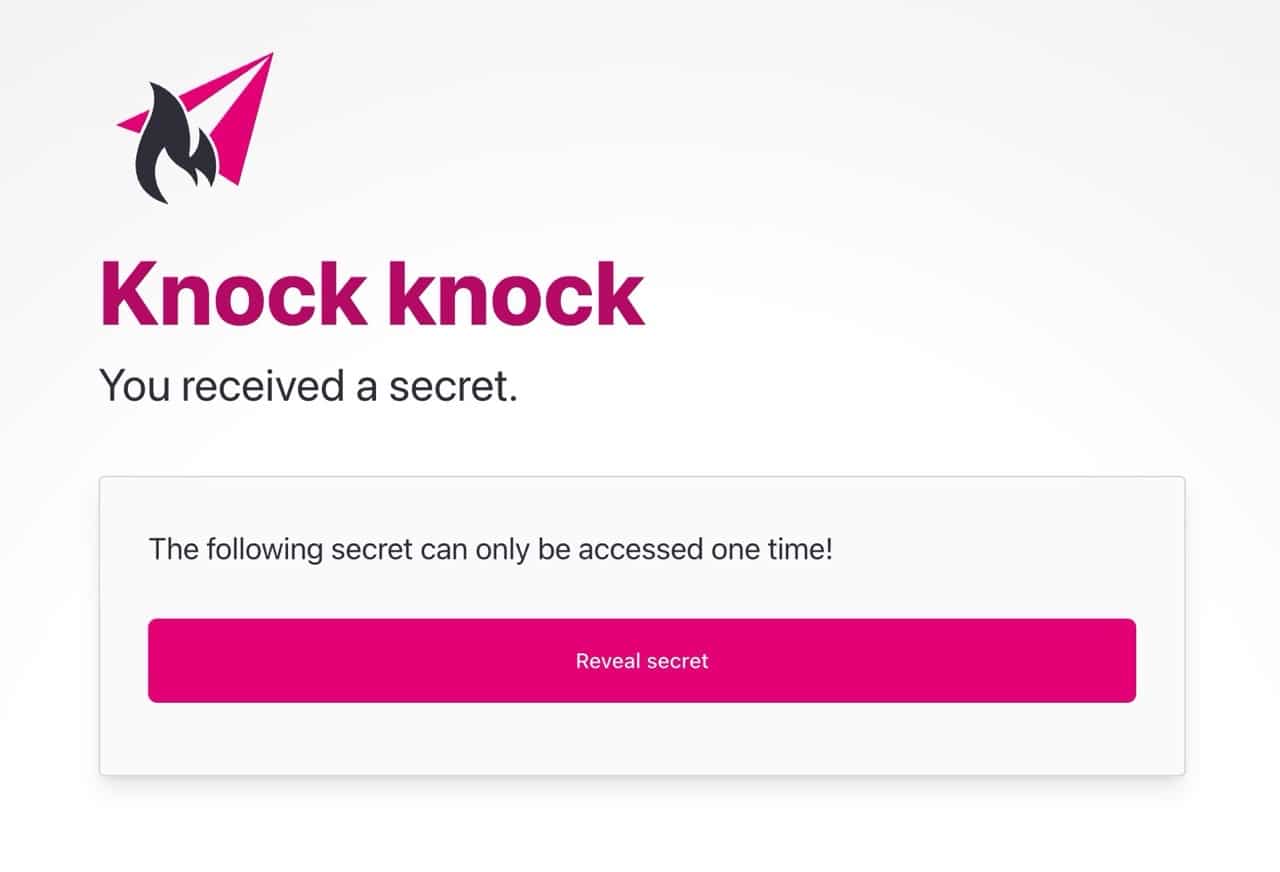Click the empty card area below the button

(x=642, y=738)
